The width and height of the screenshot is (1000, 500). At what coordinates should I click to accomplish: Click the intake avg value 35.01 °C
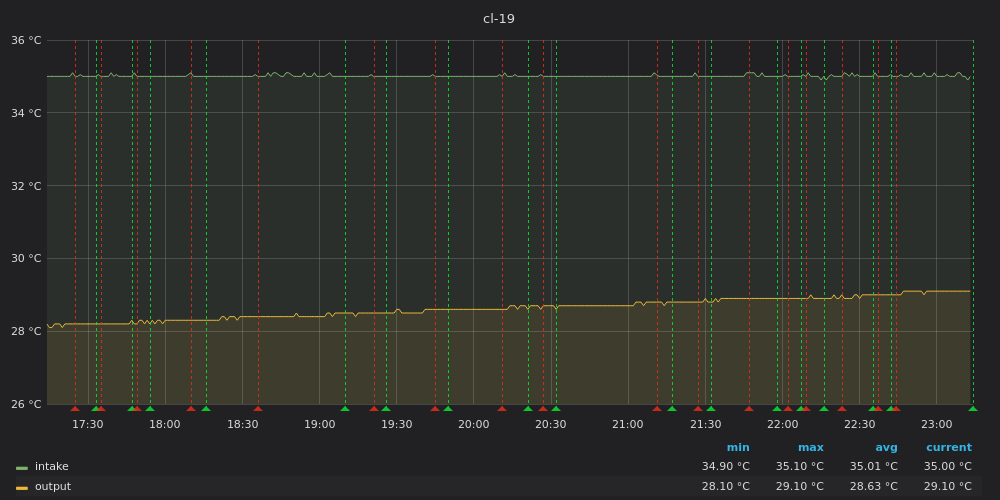tap(873, 467)
